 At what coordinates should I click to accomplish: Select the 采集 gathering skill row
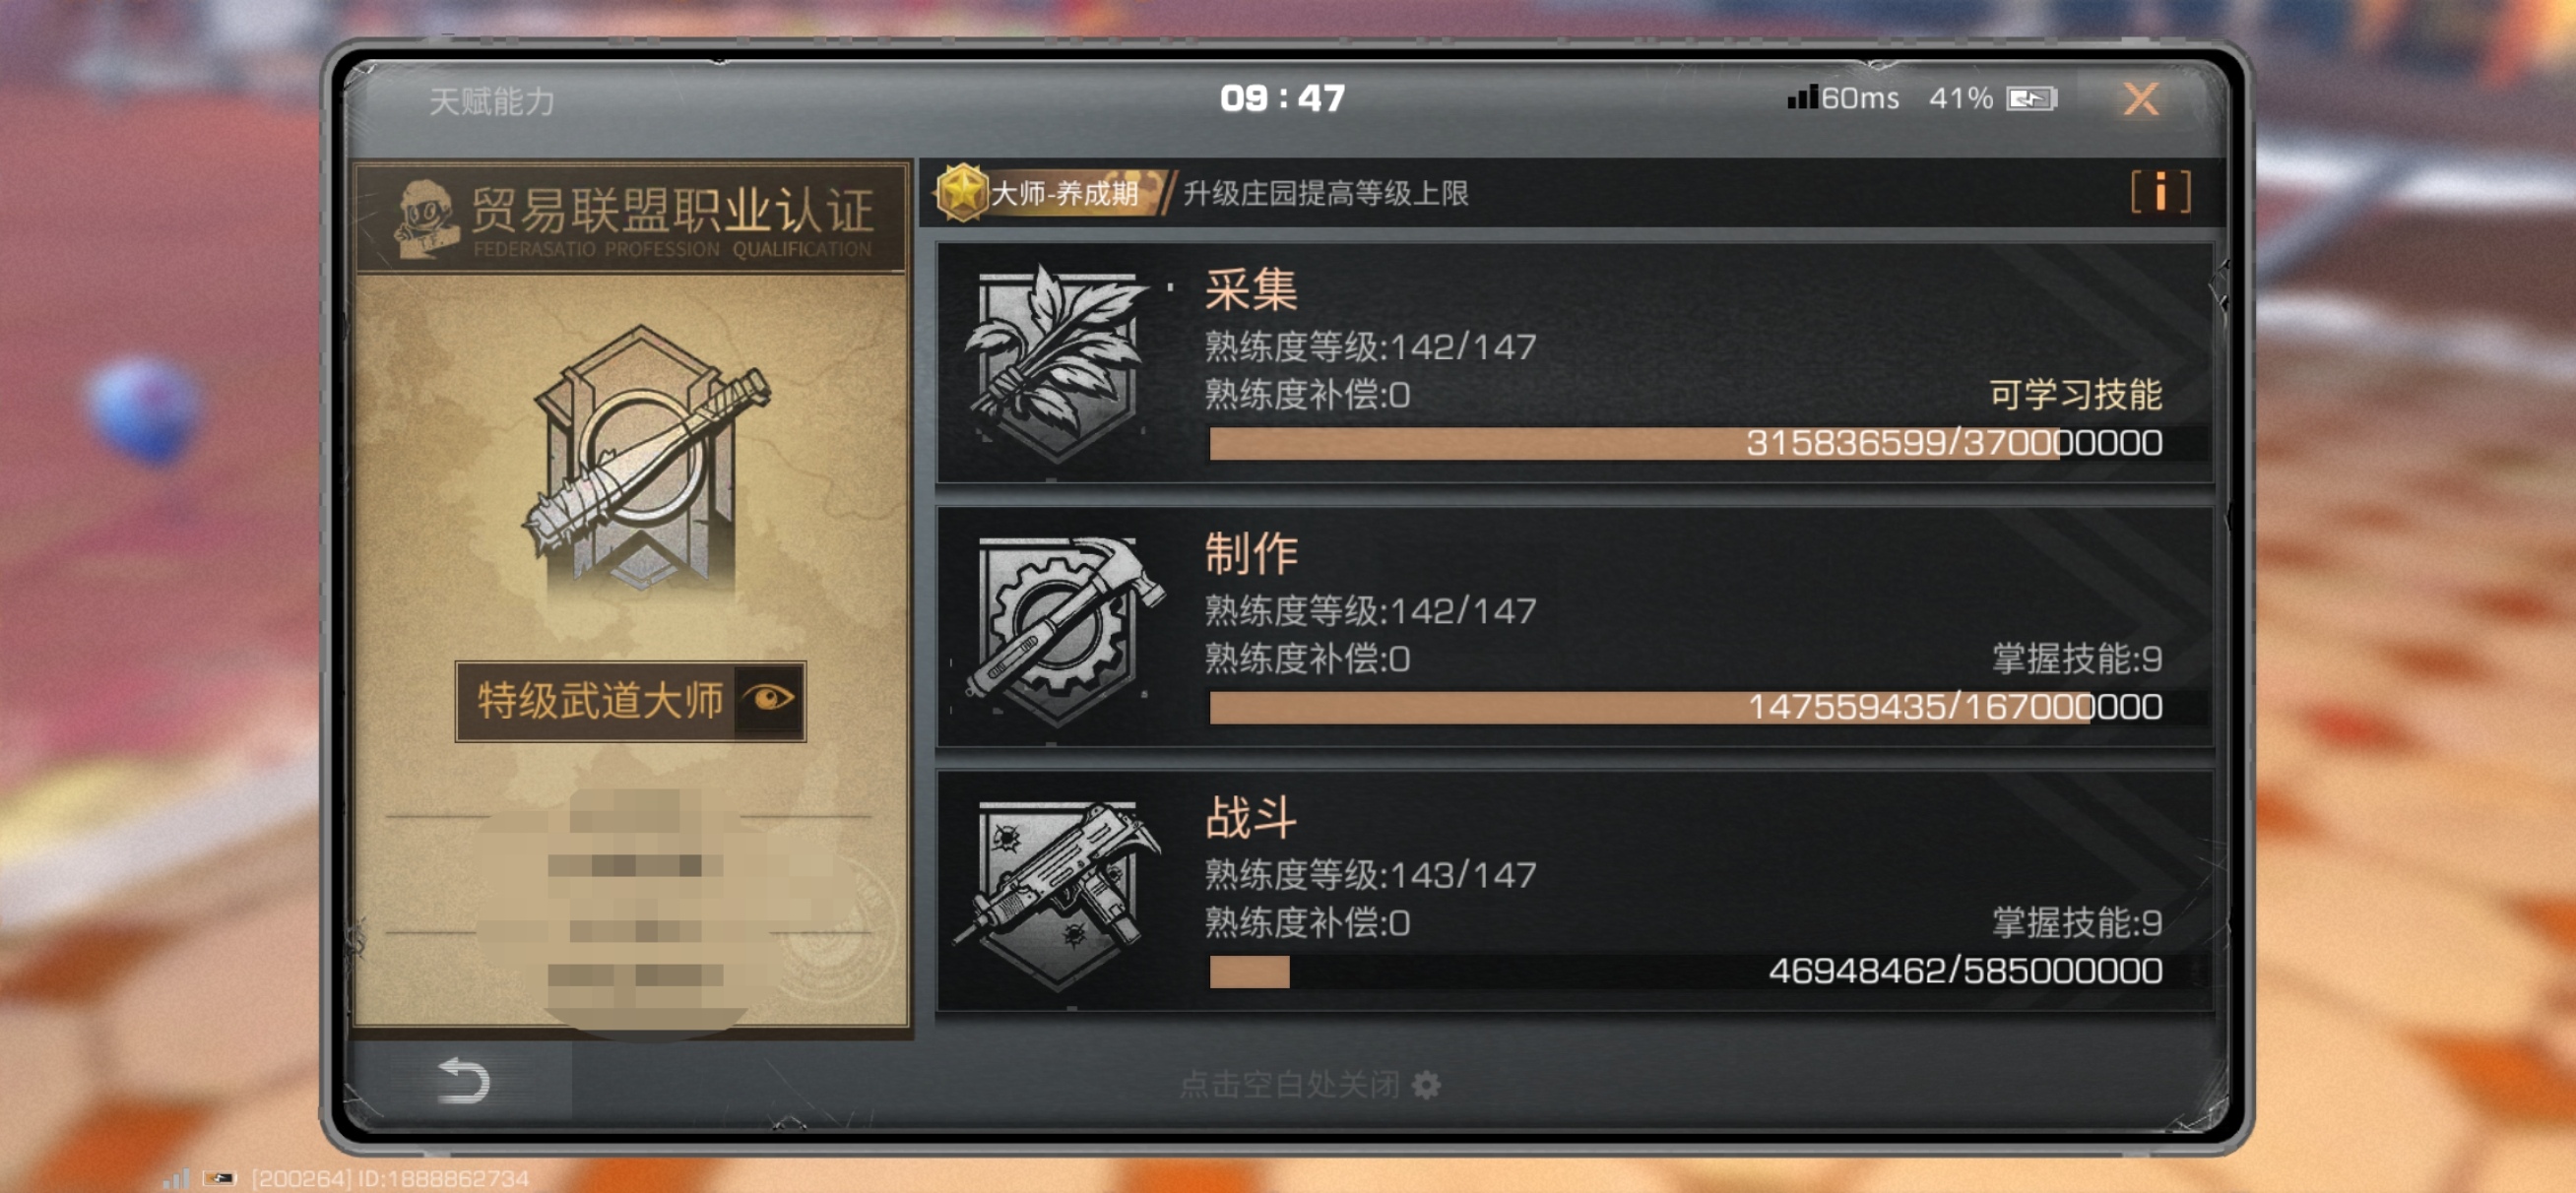(1574, 362)
